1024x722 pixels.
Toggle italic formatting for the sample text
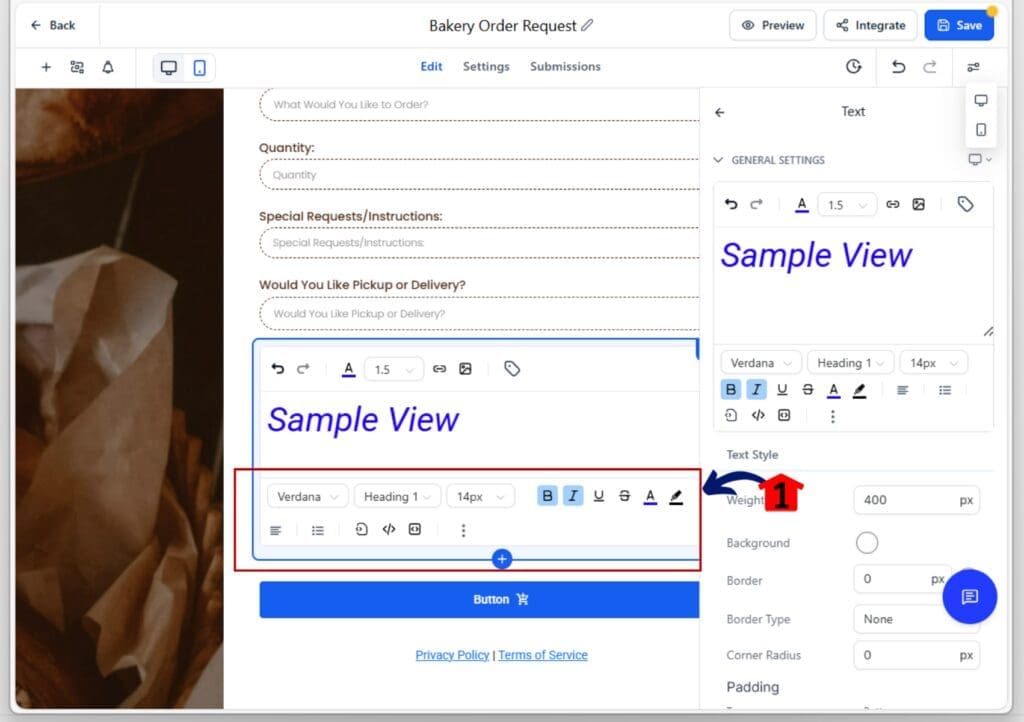(x=573, y=495)
